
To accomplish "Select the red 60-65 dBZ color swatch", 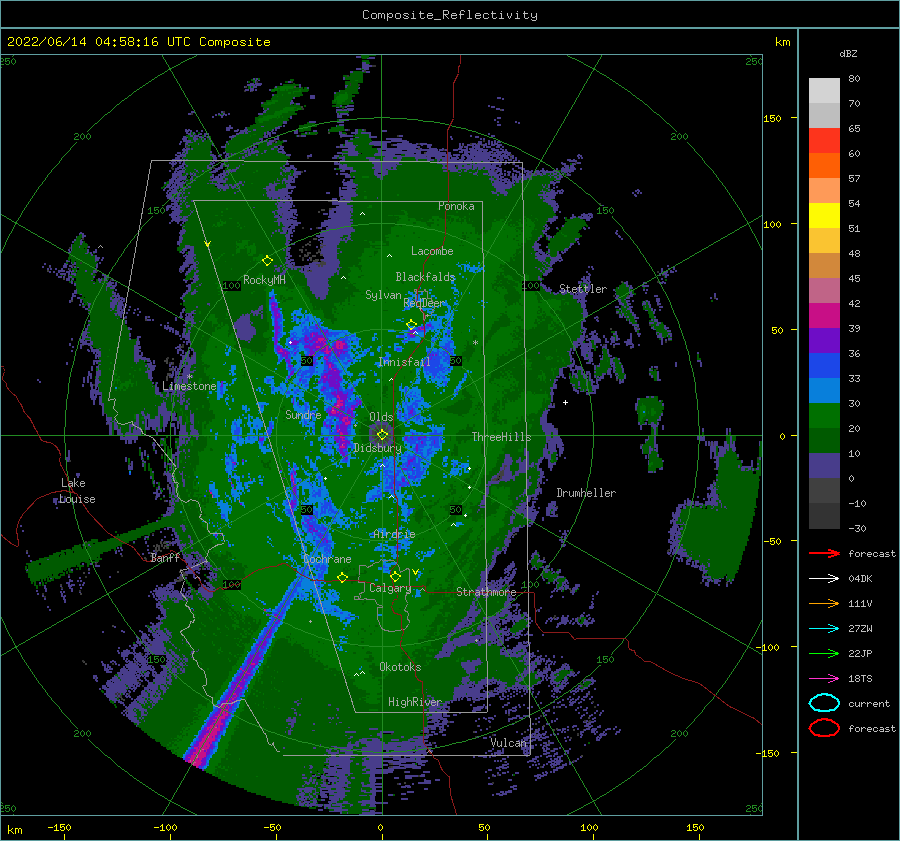I will pos(824,141).
